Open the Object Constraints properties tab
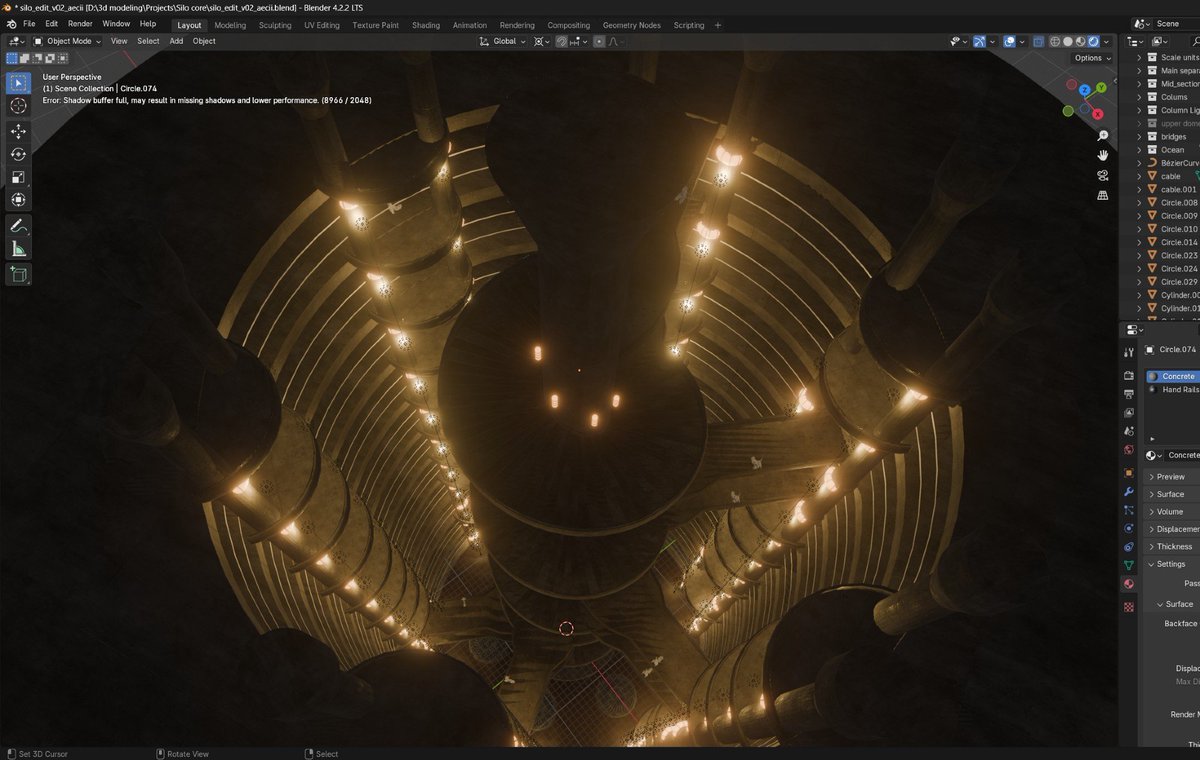 pos(1129,547)
